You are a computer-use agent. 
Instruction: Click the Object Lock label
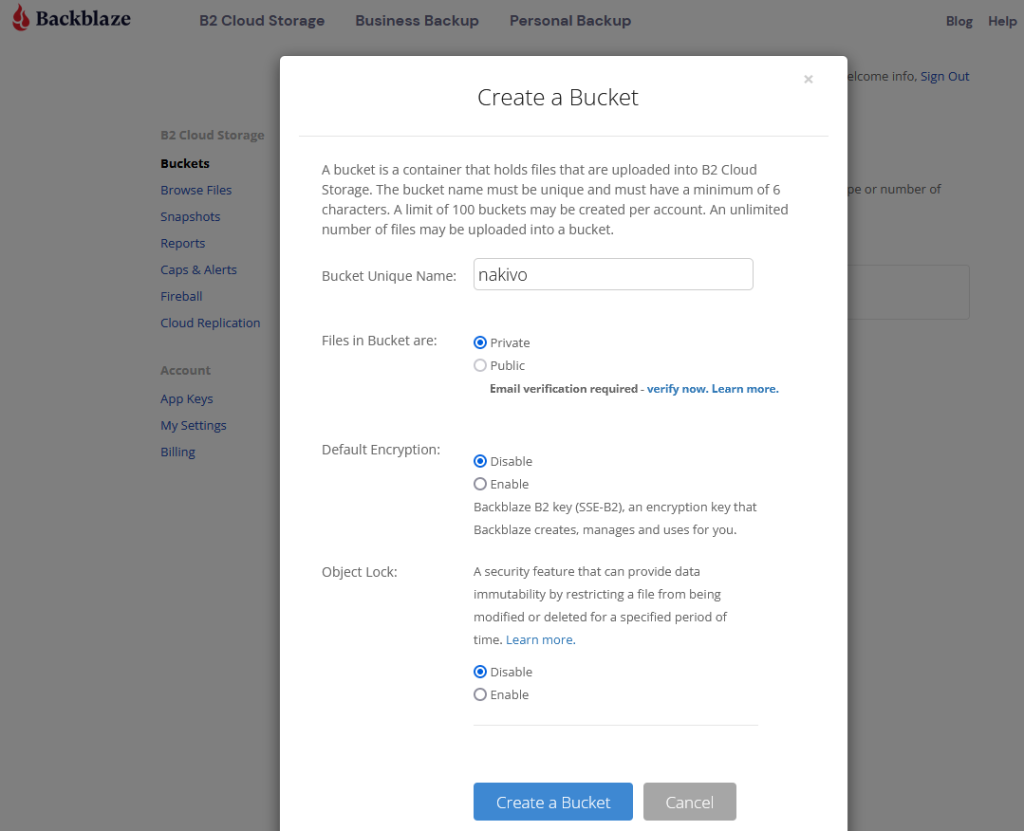(359, 572)
